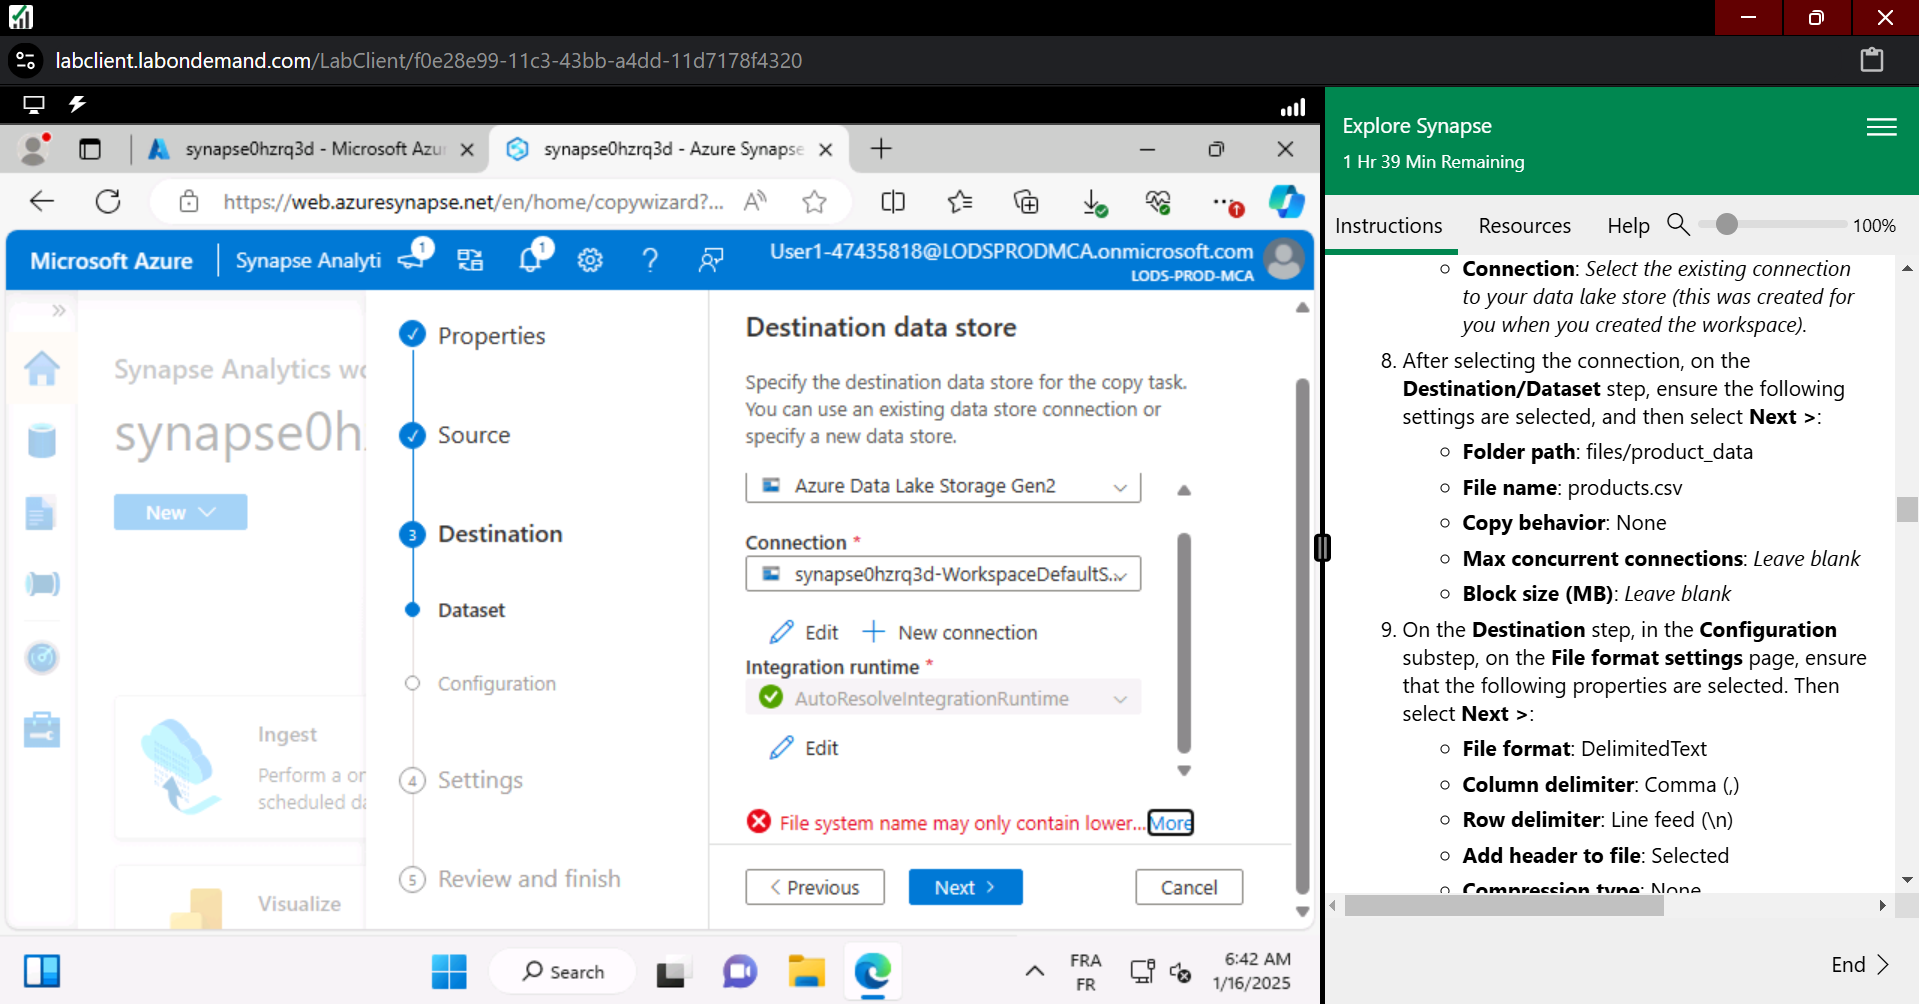Open the announcements megaphone icon

[x=413, y=259]
